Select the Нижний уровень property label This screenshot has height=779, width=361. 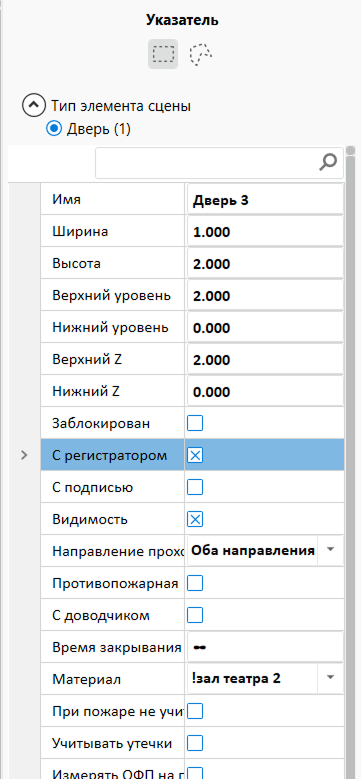[x=110, y=328]
